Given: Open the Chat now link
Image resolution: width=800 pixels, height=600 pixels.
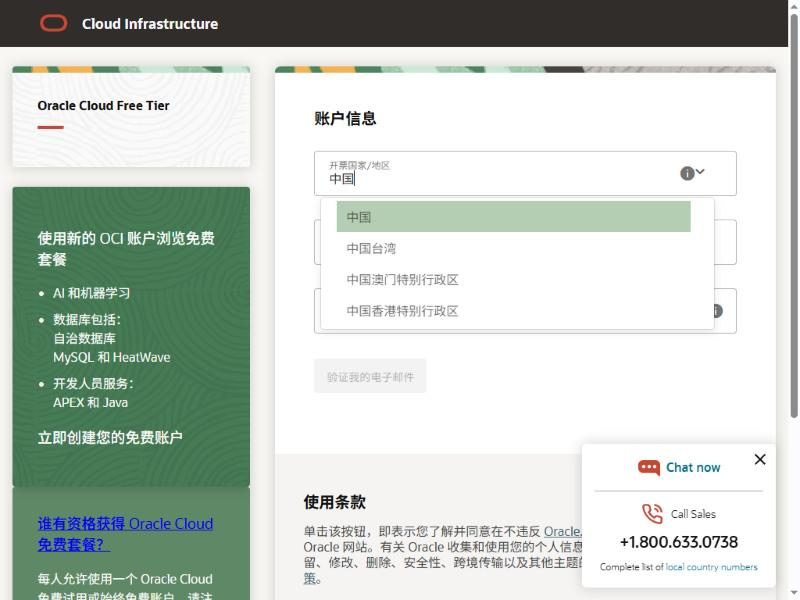Looking at the screenshot, I should (693, 467).
